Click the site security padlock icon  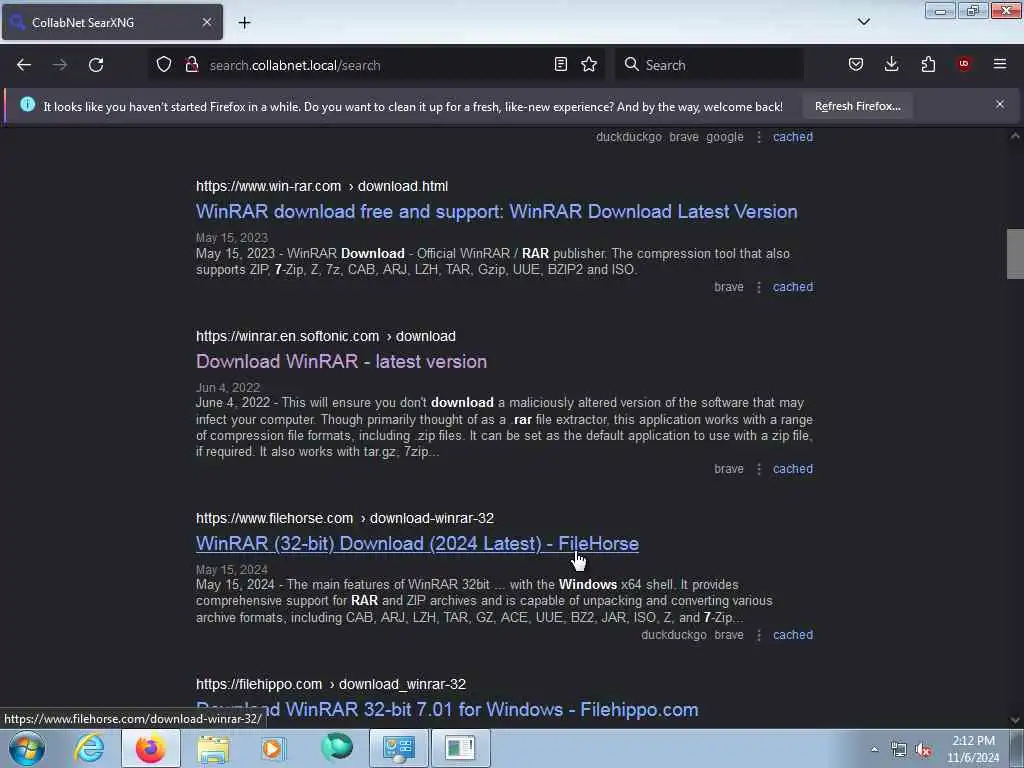[x=191, y=64]
